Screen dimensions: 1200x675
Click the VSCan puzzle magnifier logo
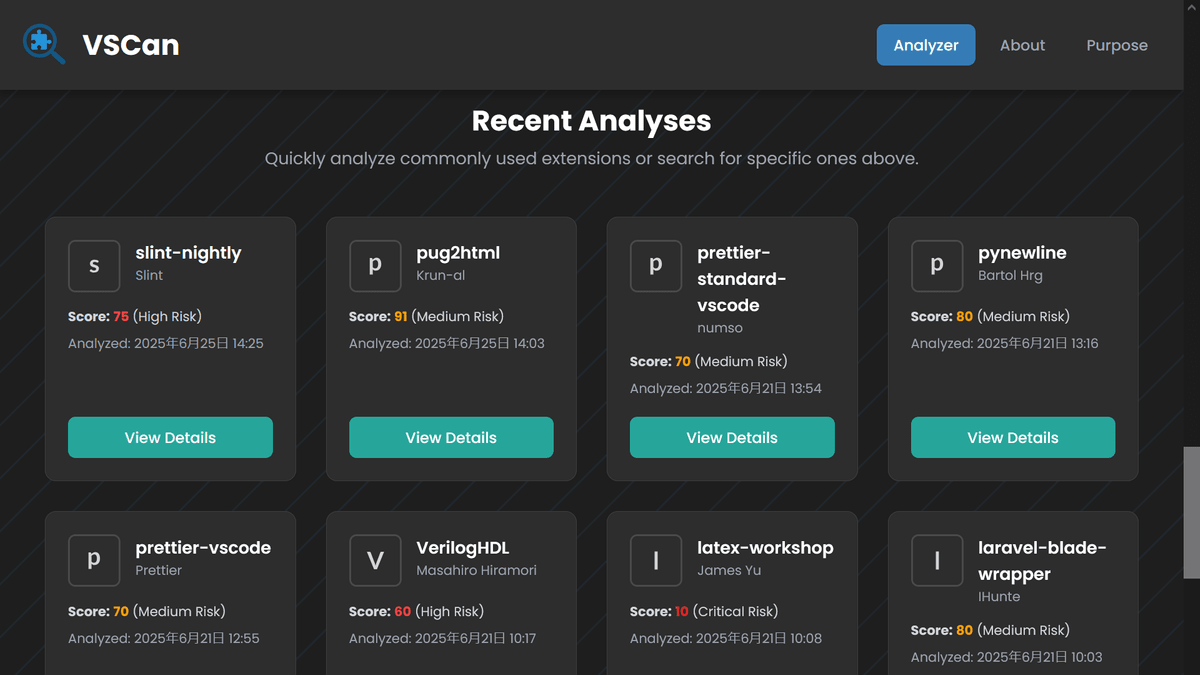tap(44, 44)
